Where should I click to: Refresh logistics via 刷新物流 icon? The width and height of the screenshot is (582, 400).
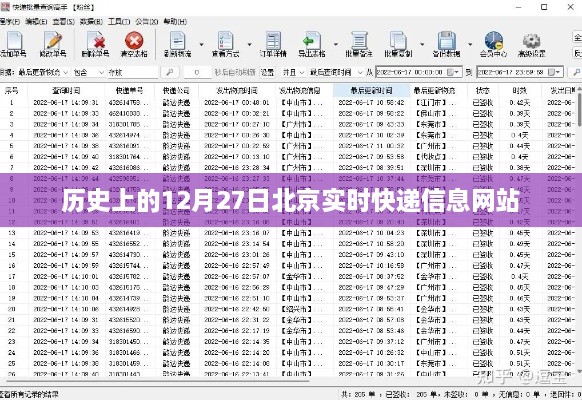(x=177, y=45)
